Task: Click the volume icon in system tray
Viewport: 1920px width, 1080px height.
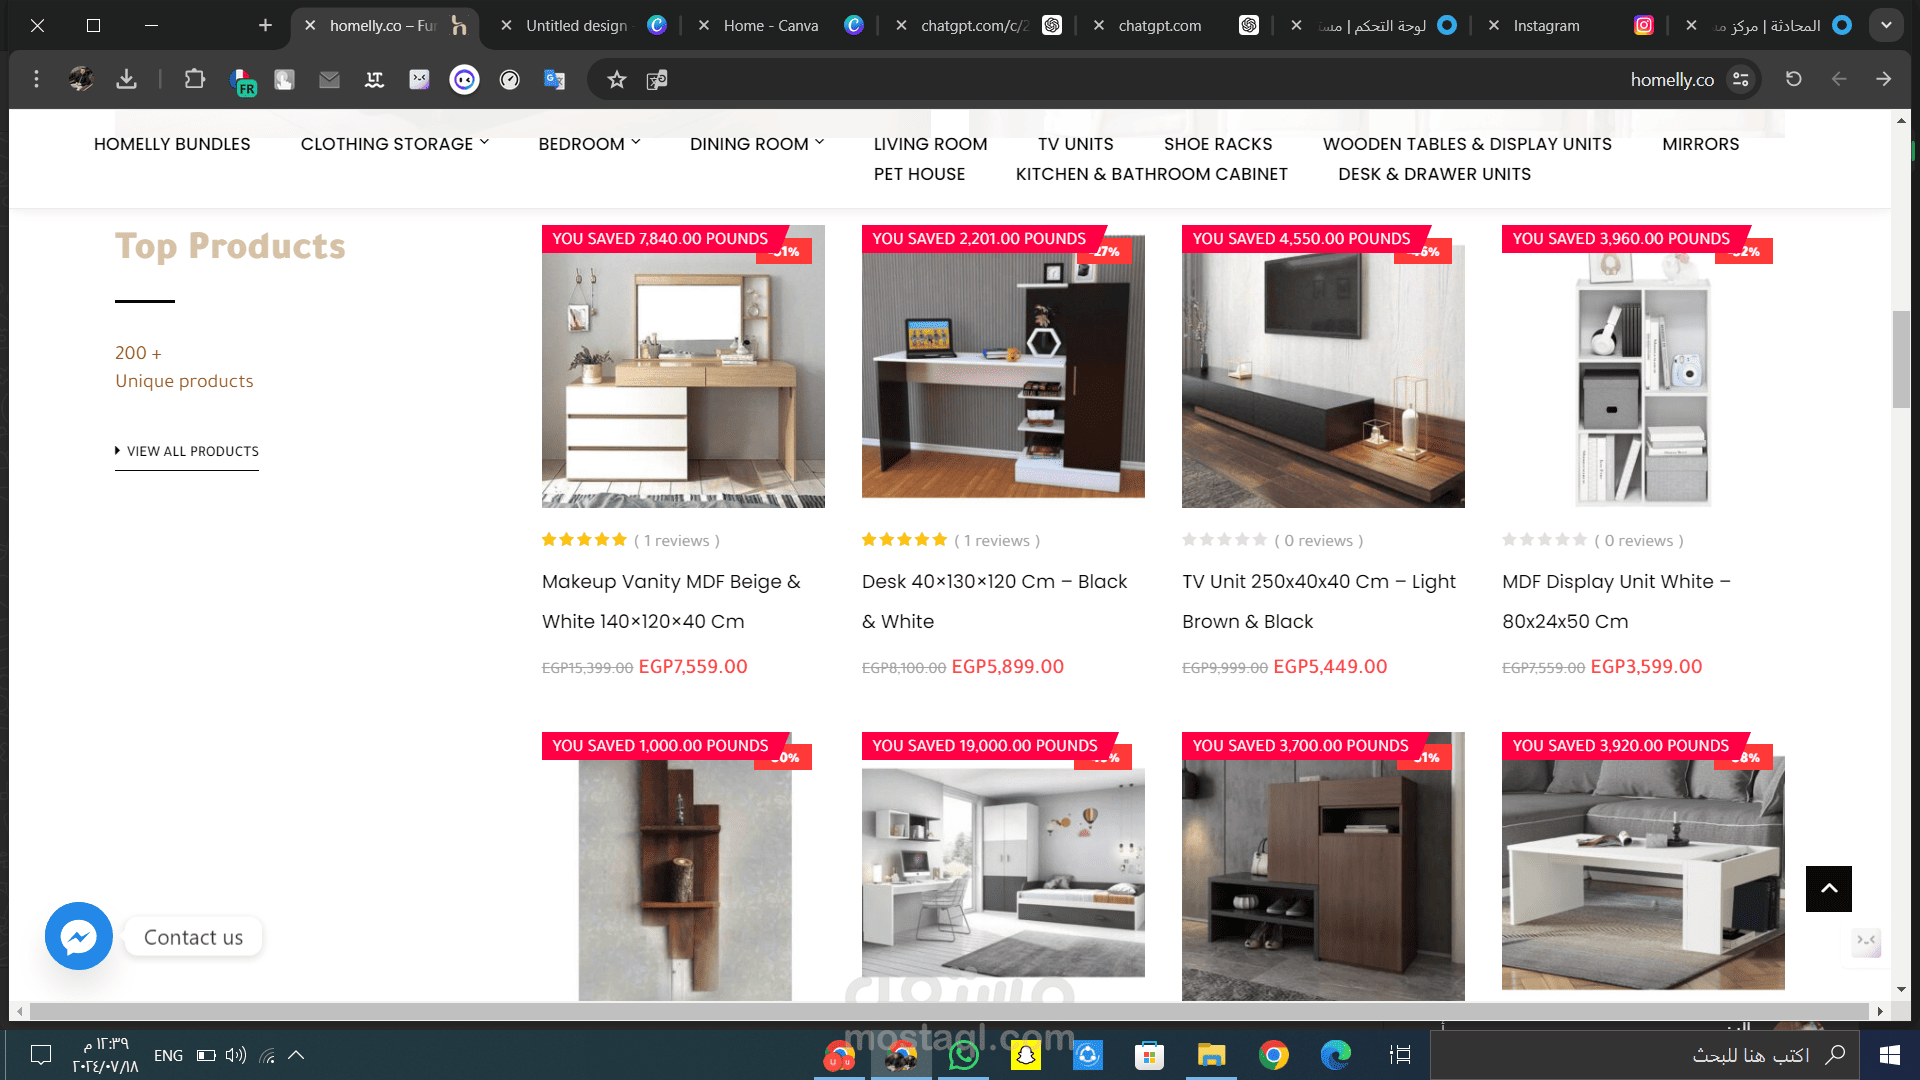Action: tap(236, 1055)
